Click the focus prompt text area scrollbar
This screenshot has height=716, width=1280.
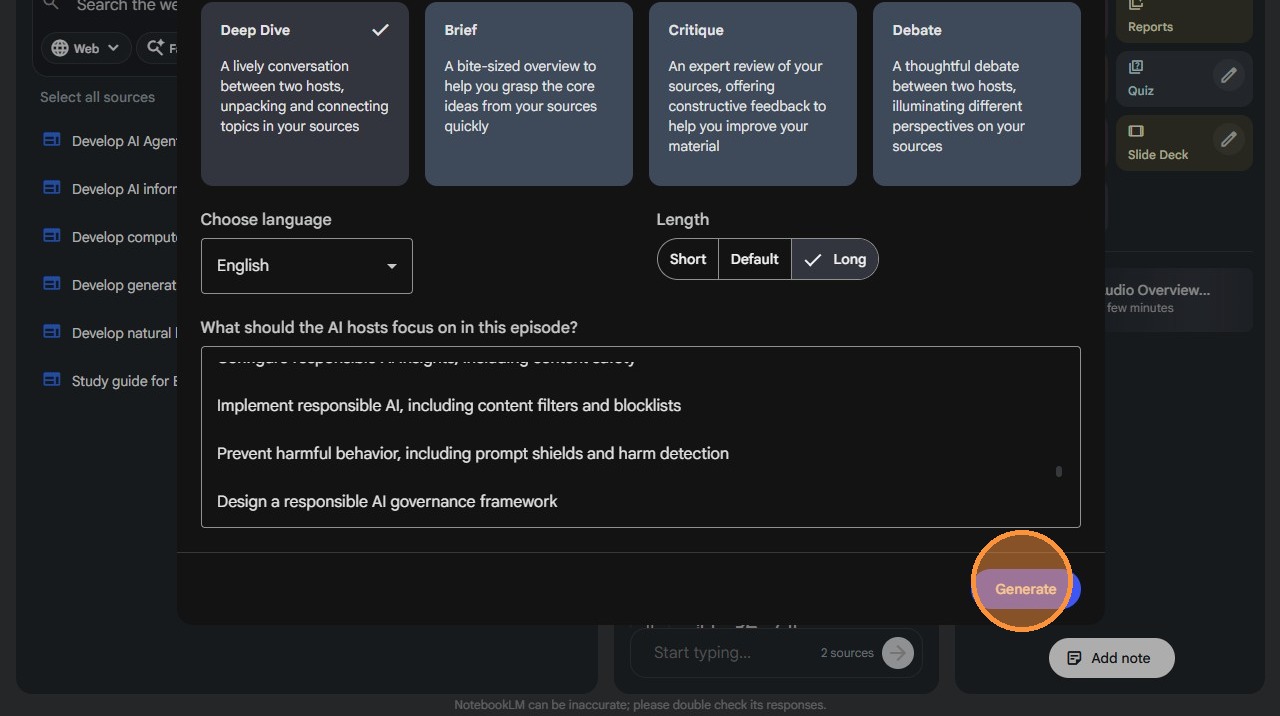click(1058, 471)
